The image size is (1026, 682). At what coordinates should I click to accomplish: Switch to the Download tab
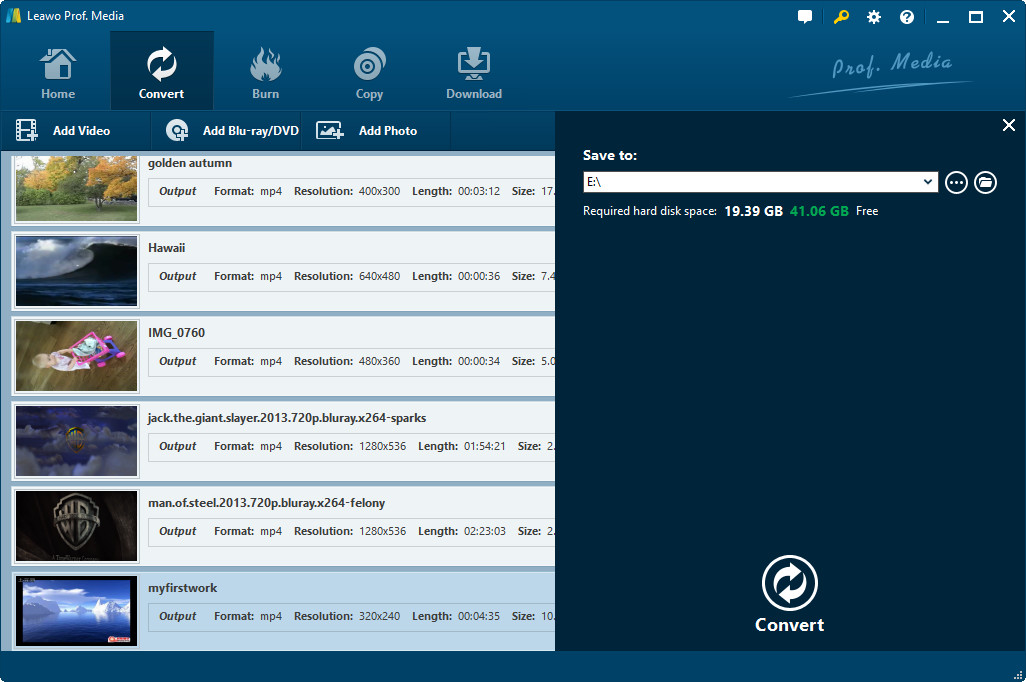point(474,74)
